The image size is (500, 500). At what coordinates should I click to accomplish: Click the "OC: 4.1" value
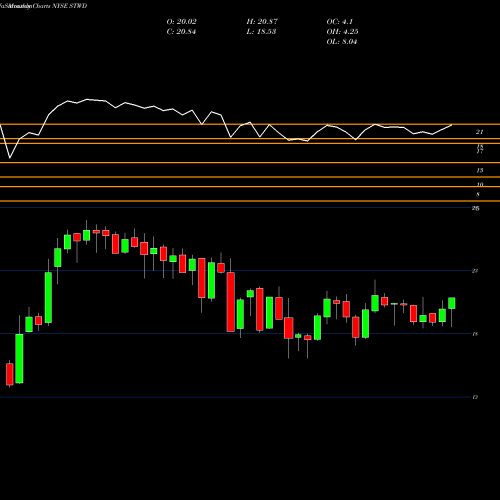point(339,22)
